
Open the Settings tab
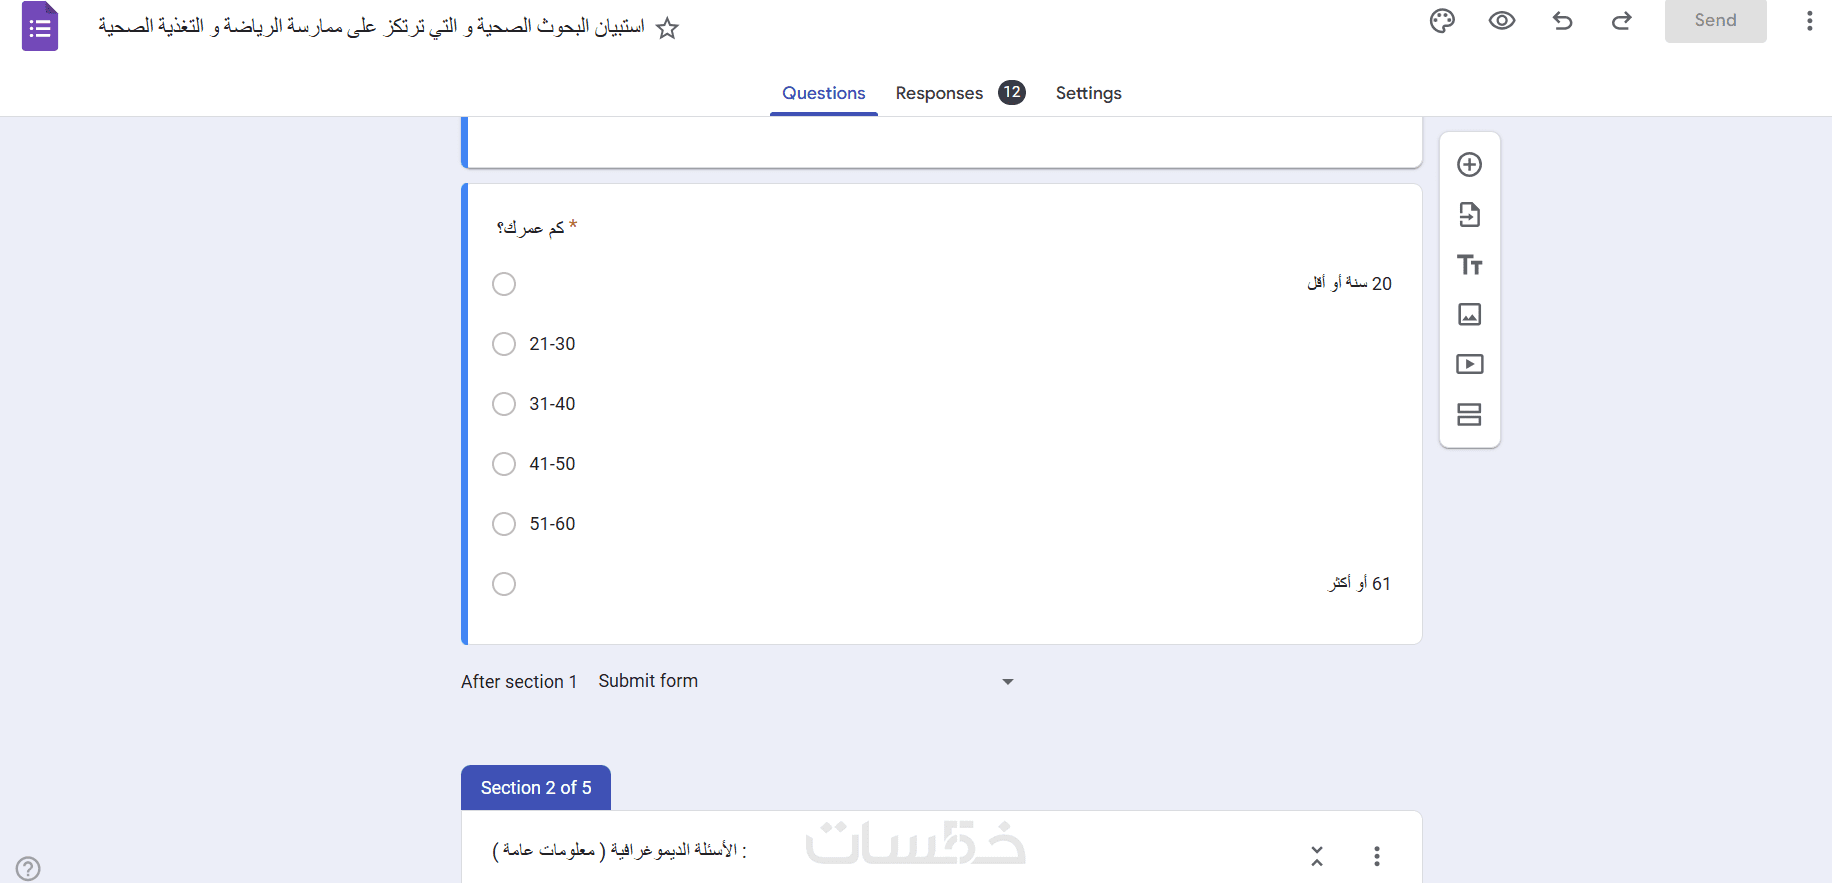tap(1088, 93)
